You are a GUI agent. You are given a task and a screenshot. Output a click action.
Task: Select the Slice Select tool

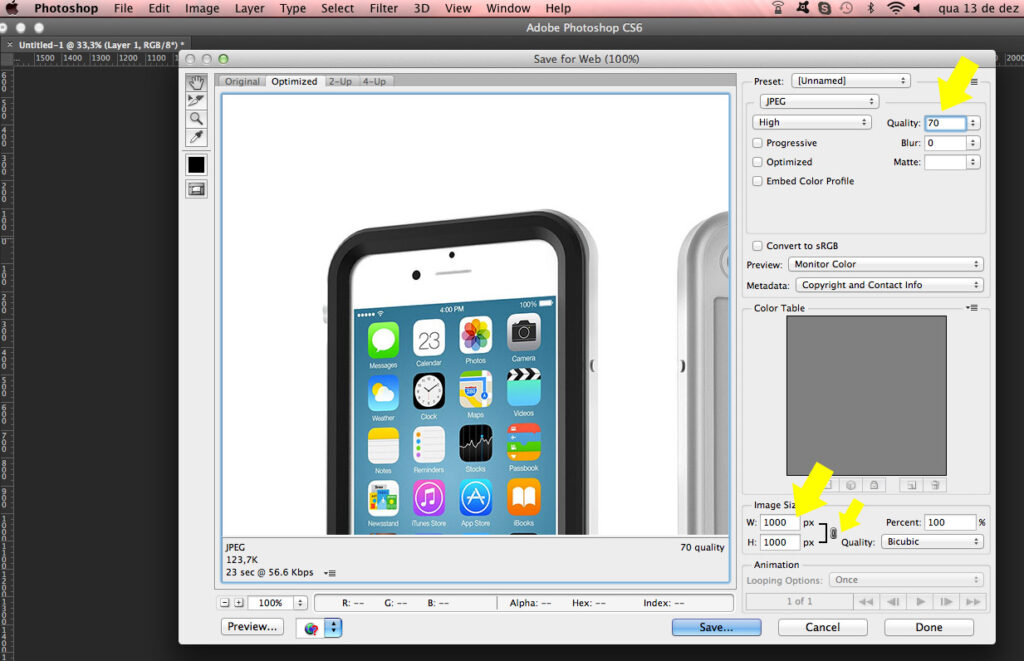coord(196,101)
